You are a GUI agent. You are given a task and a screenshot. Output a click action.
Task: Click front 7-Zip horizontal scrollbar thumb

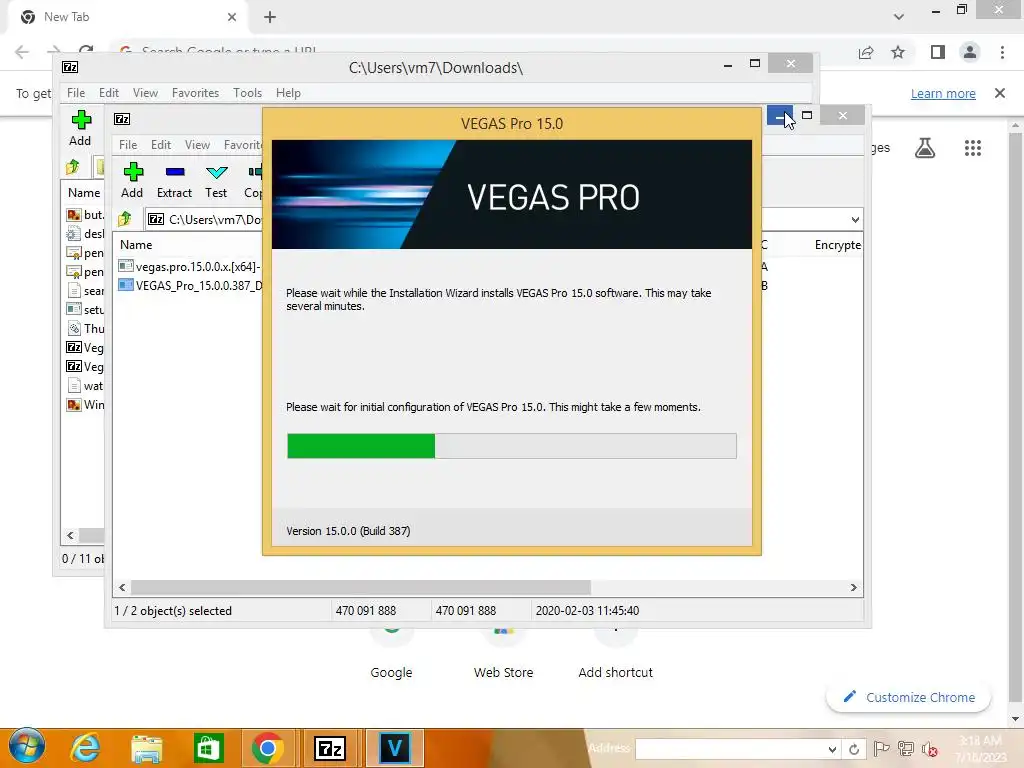tap(360, 587)
